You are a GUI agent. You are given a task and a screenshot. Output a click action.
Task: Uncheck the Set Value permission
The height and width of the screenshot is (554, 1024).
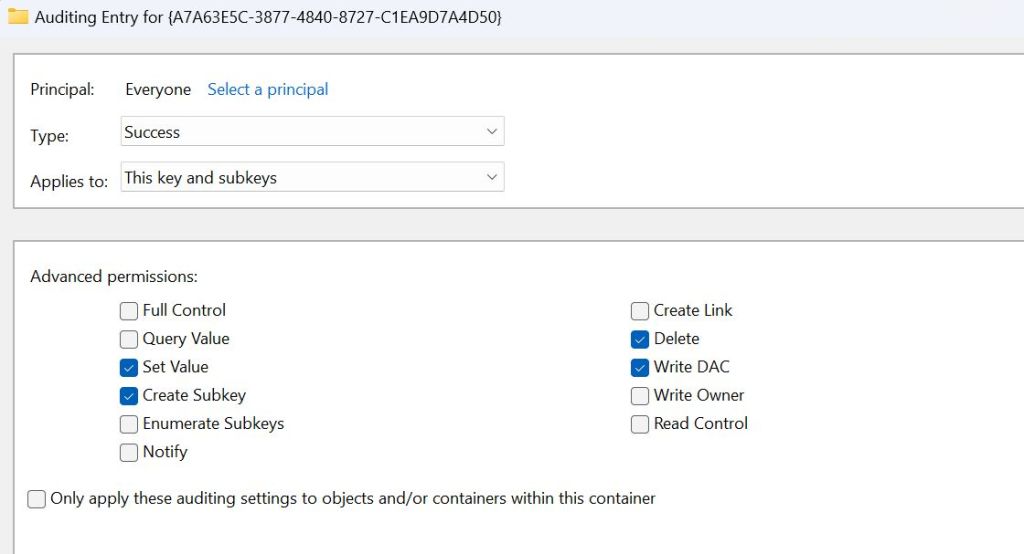click(129, 367)
